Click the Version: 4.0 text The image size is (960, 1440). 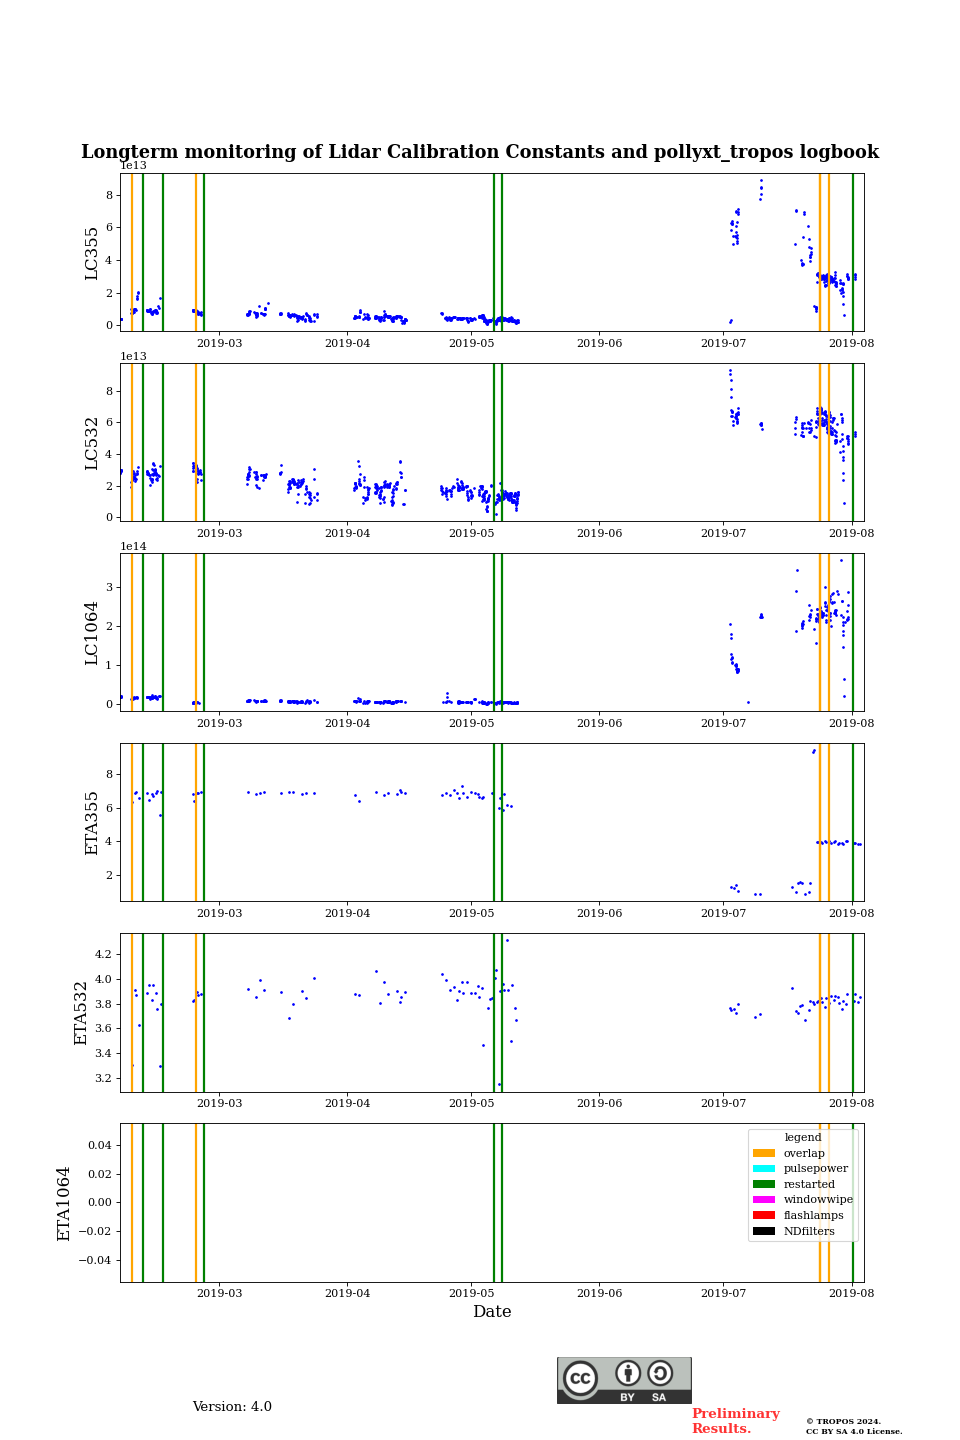click(x=232, y=1407)
